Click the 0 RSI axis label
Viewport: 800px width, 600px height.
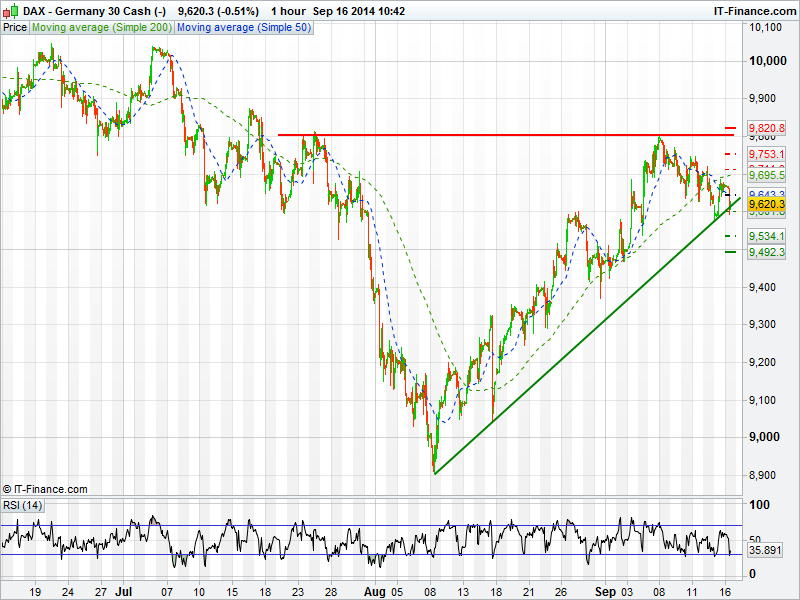[x=752, y=574]
